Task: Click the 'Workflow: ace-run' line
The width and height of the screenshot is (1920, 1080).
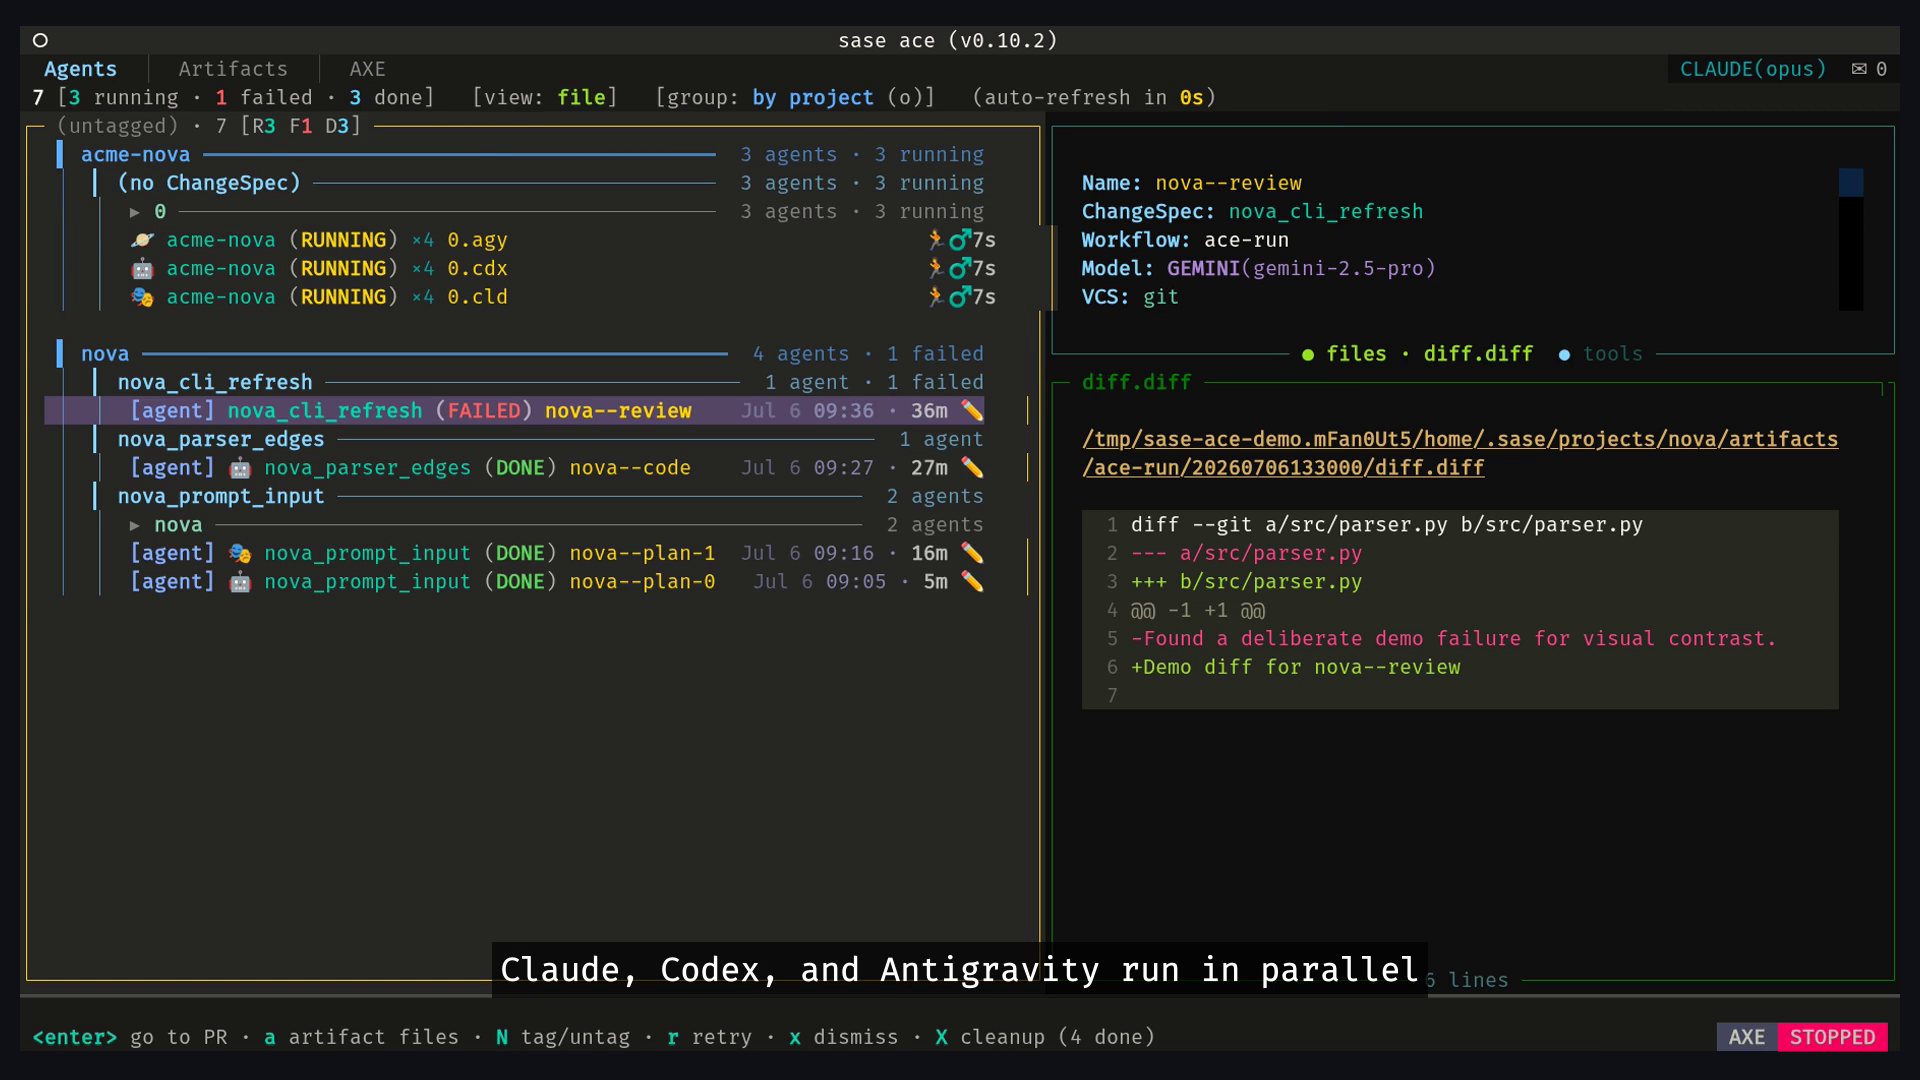Action: pos(1185,240)
